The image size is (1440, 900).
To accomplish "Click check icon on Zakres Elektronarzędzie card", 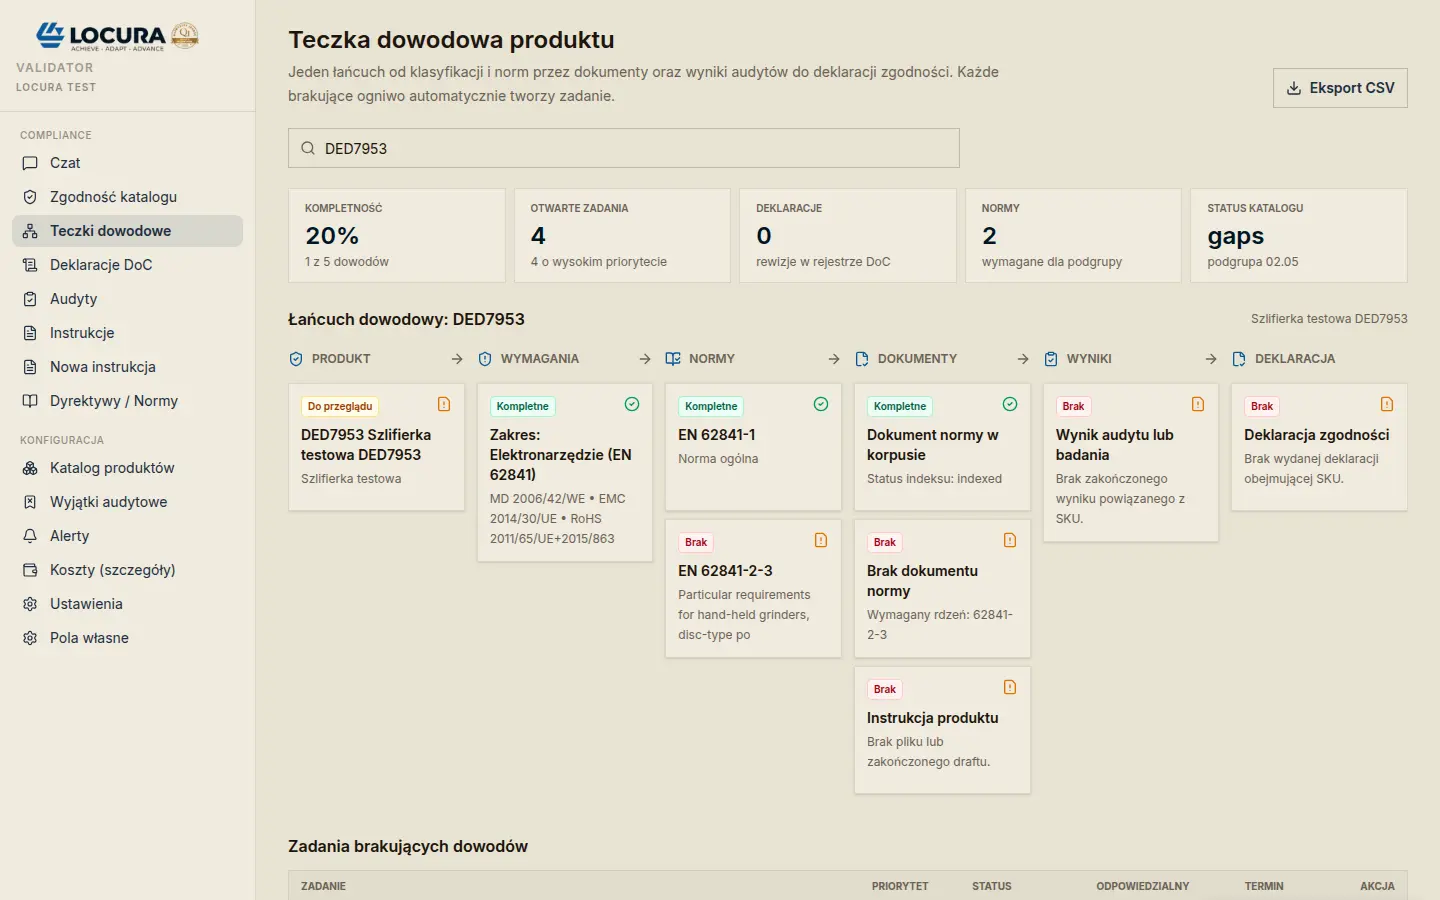I will coord(632,404).
